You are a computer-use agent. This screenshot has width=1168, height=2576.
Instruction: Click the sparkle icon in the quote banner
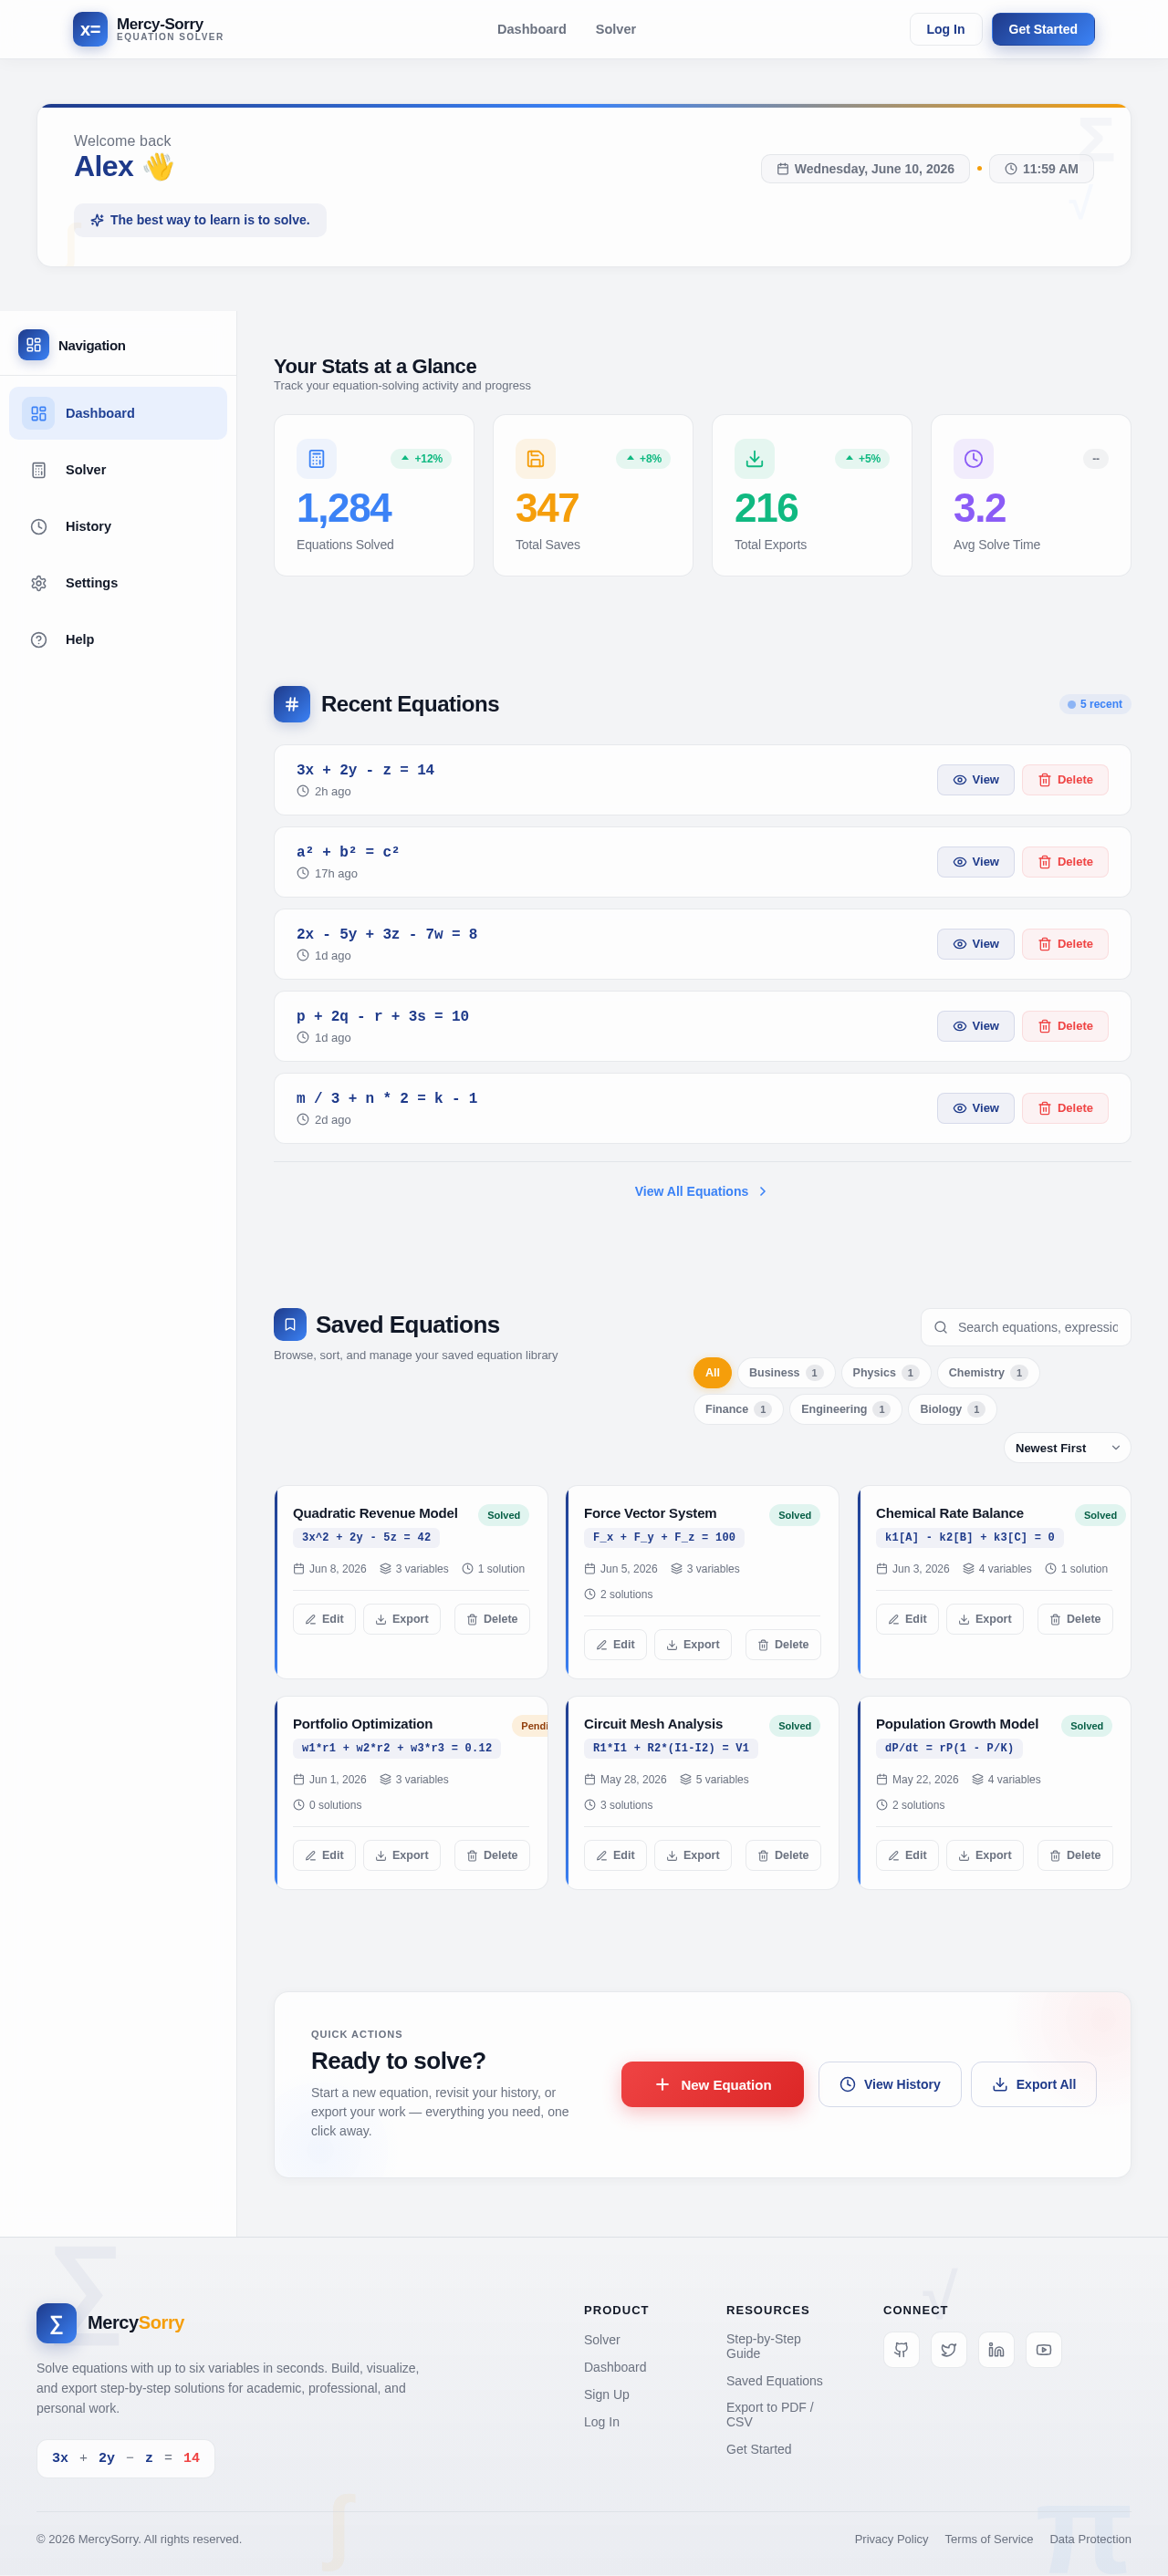(x=97, y=220)
